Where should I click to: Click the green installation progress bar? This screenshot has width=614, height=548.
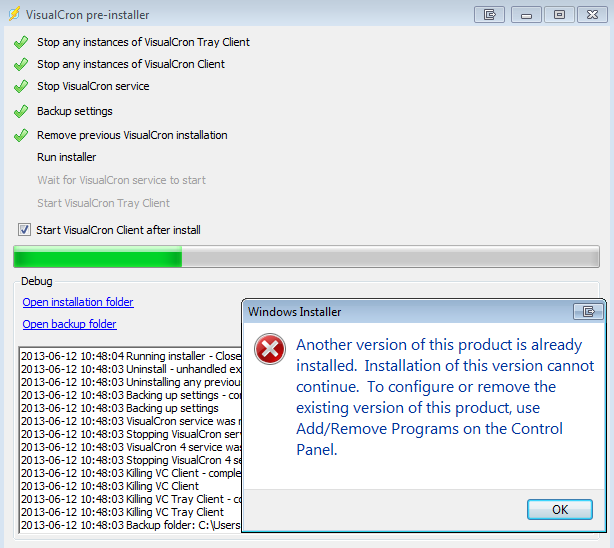click(306, 257)
